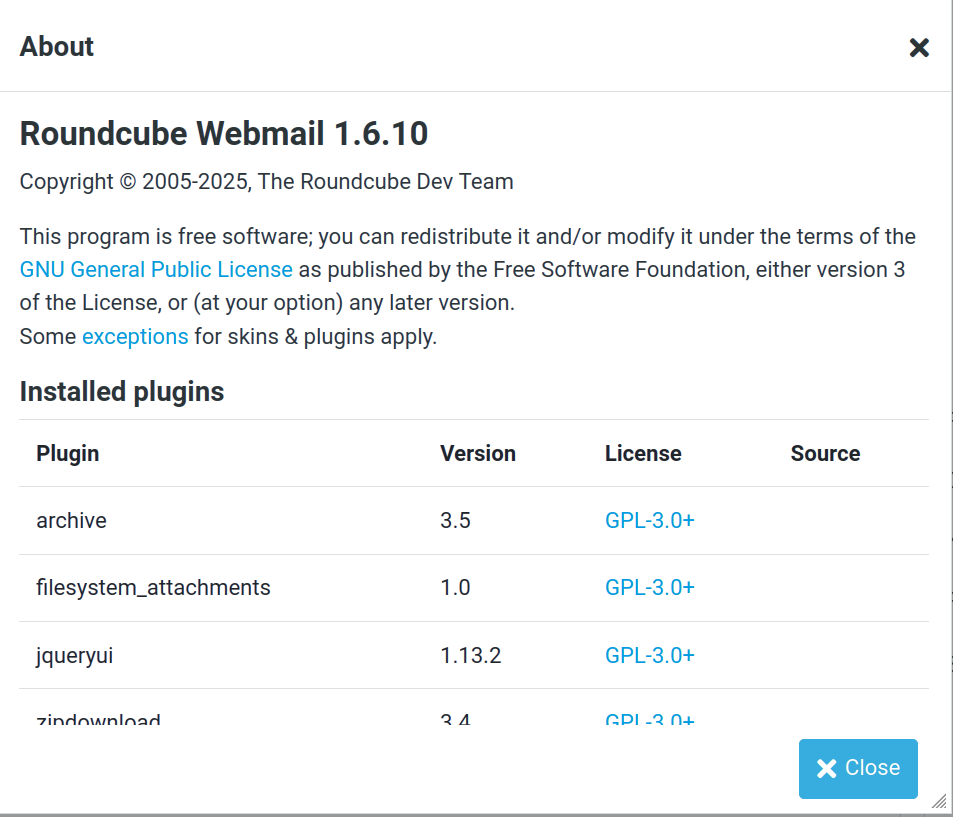Open GPL-3.0+ license for zipdownload plugin
This screenshot has height=817, width=953.
pyautogui.click(x=649, y=720)
